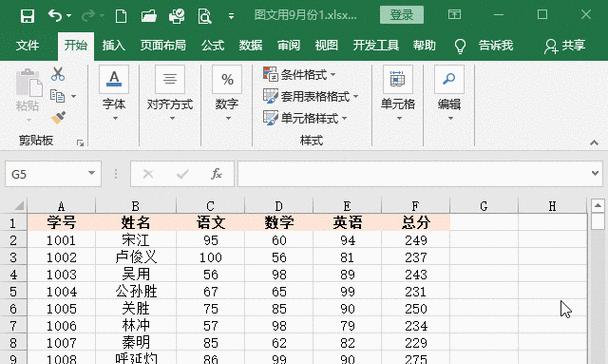Open the 数据 tab
Viewport: 608px width, 364px height.
pos(250,45)
